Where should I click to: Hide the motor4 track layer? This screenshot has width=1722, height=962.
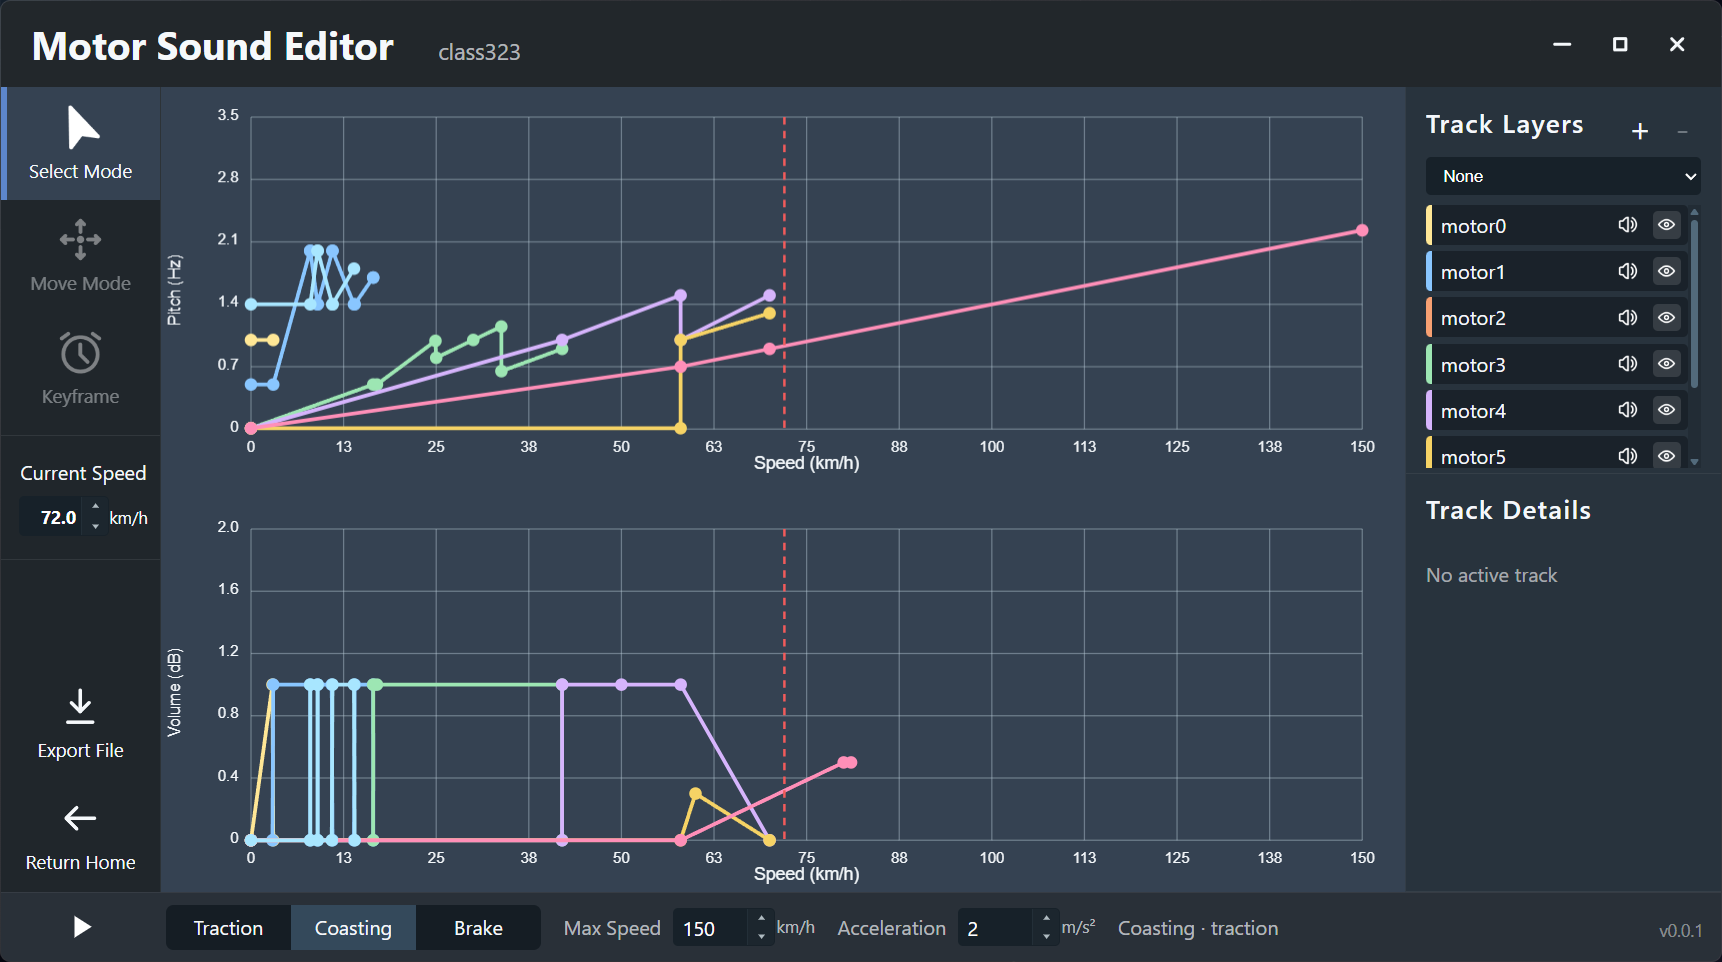[1666, 410]
